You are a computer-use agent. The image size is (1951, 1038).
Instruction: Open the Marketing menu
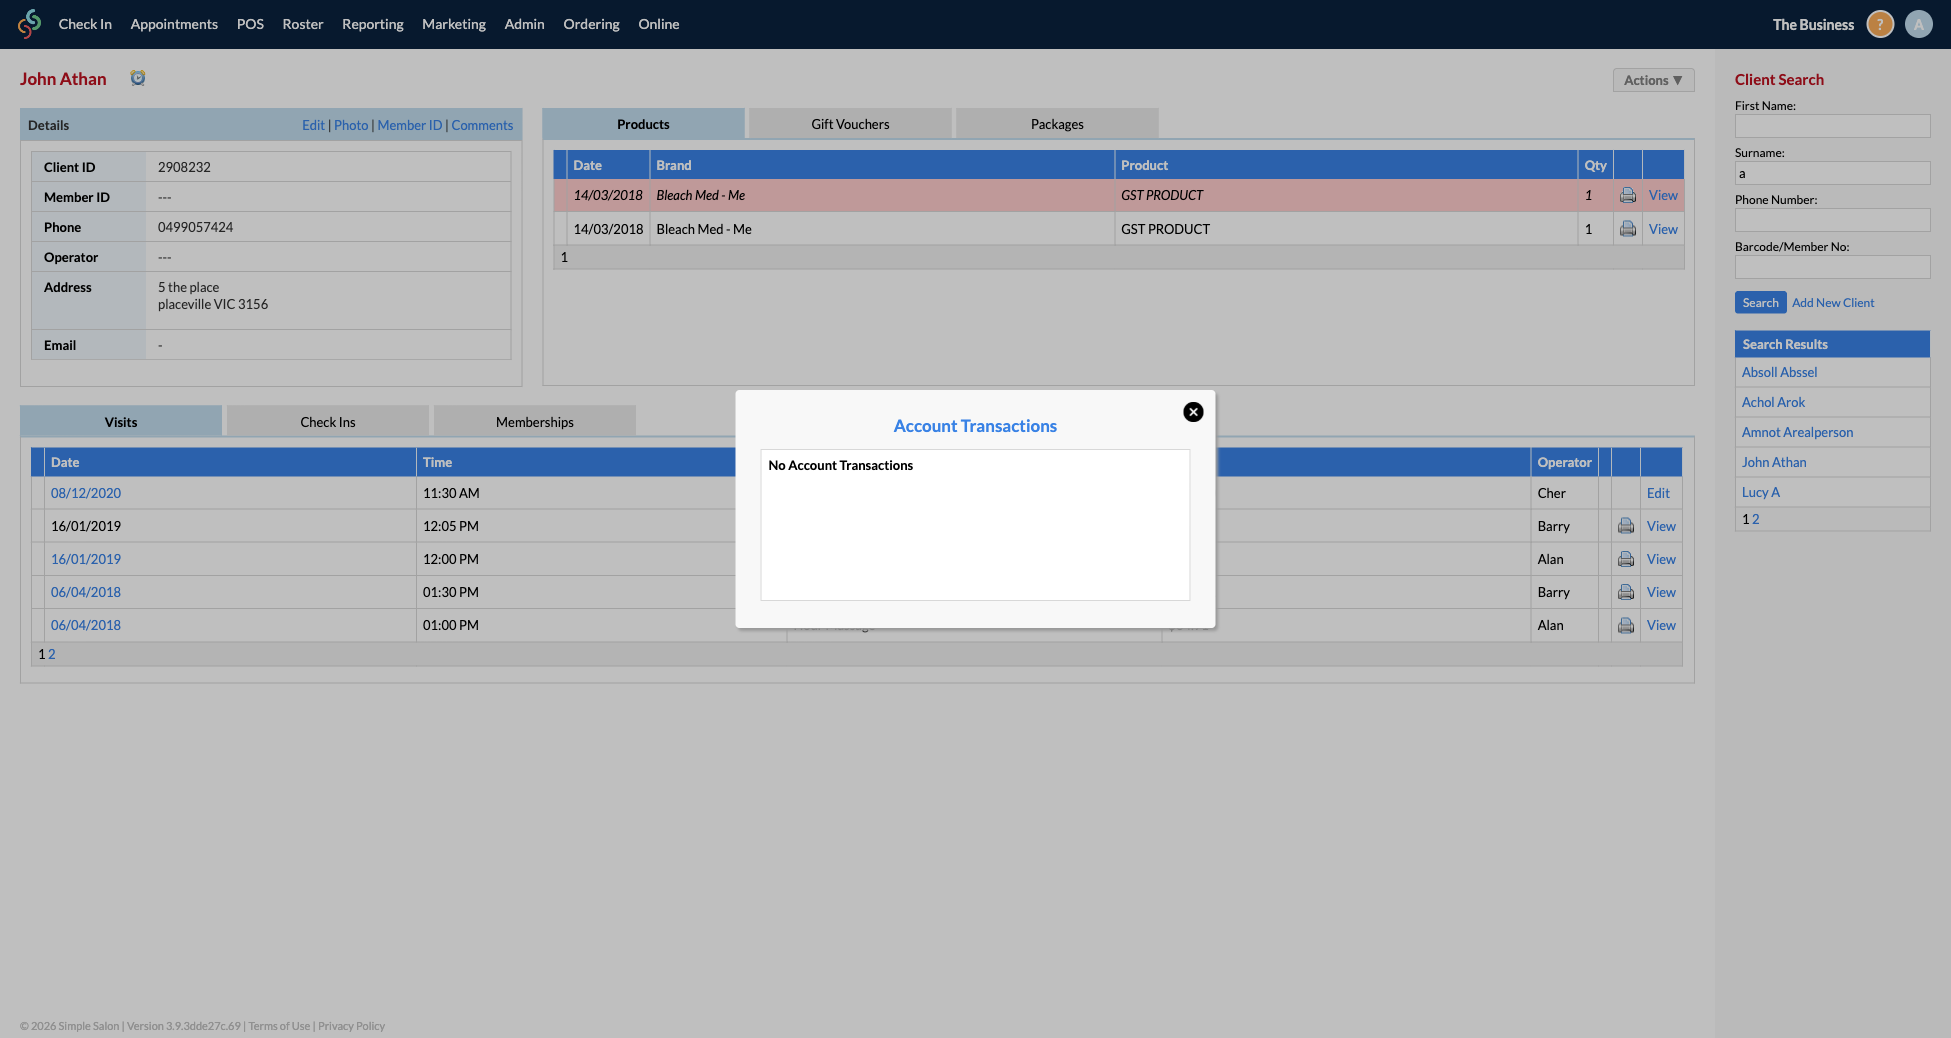tap(453, 23)
